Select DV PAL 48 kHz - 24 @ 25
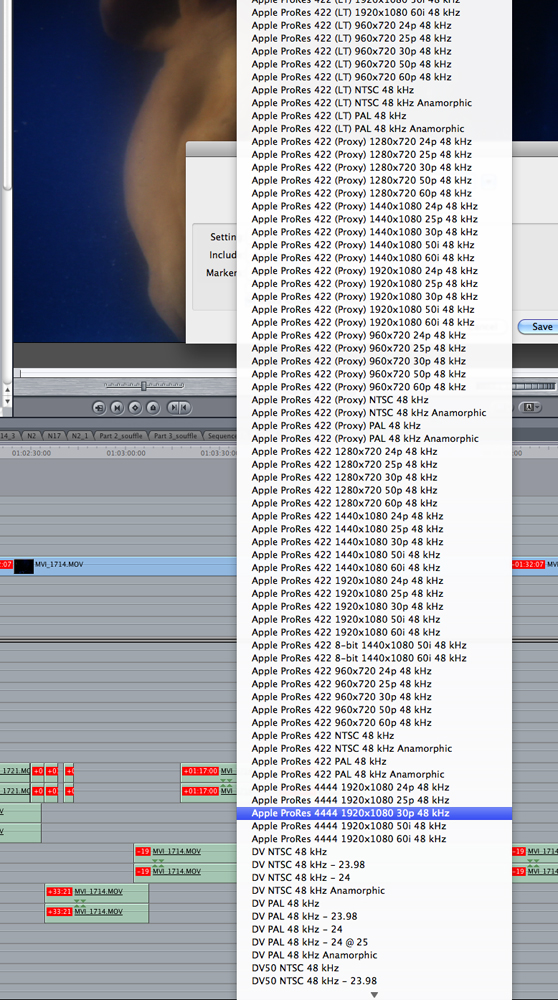 [374, 942]
